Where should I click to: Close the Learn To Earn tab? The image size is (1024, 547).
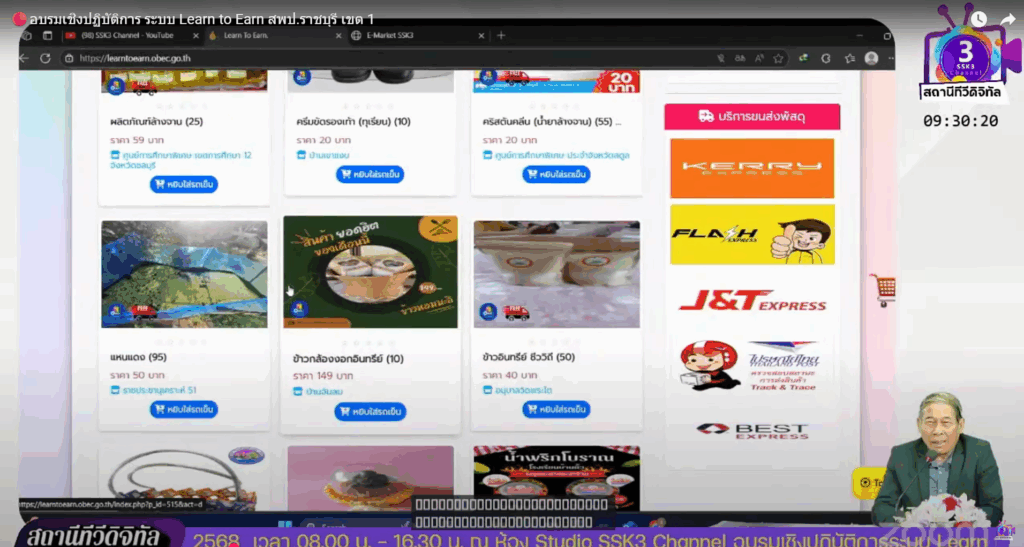coord(334,35)
